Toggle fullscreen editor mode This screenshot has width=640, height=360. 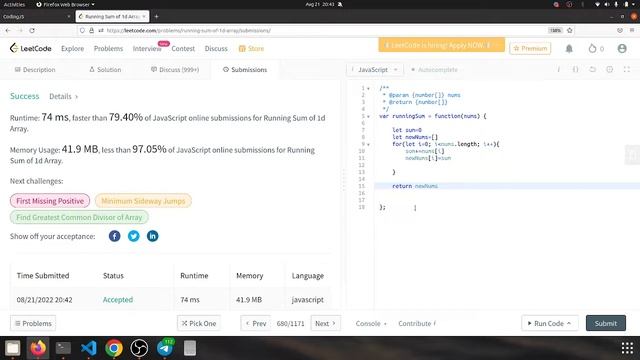click(627, 69)
